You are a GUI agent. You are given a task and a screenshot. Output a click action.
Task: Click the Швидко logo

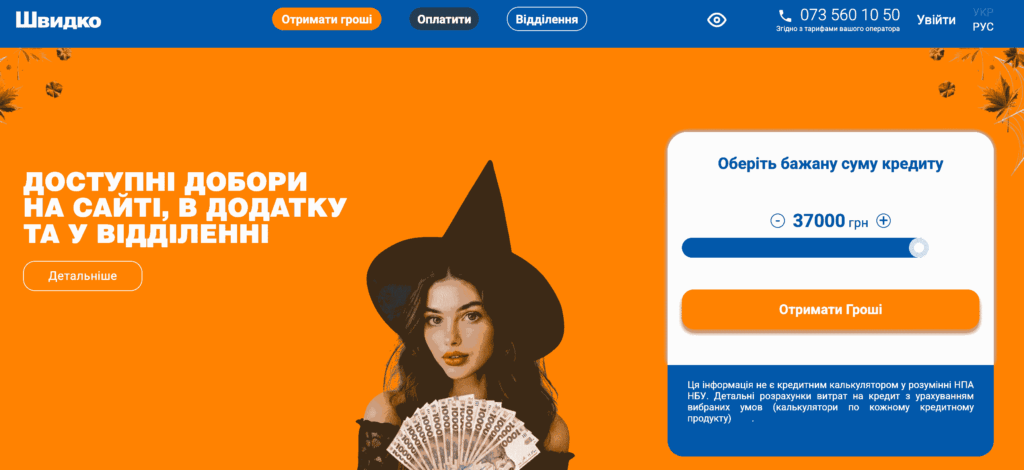(59, 20)
